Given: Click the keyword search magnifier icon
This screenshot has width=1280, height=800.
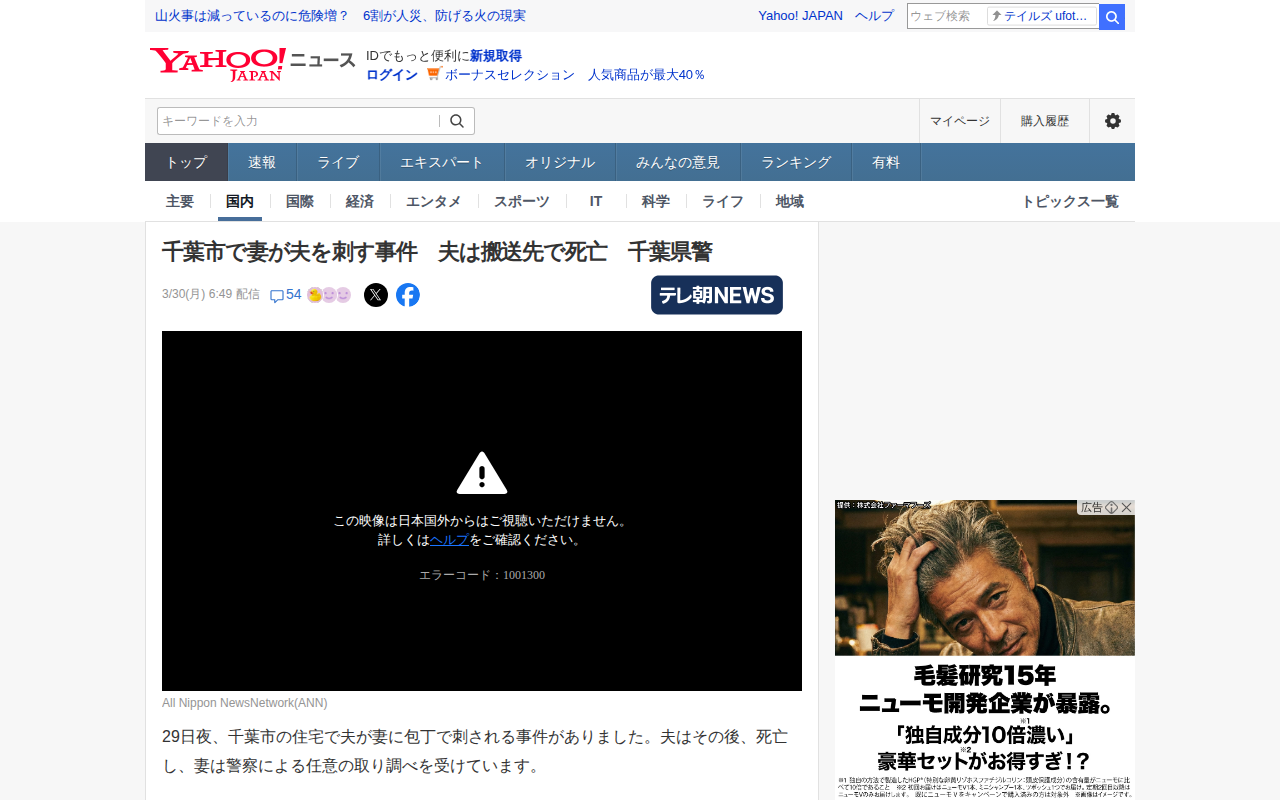Looking at the screenshot, I should pyautogui.click(x=457, y=121).
